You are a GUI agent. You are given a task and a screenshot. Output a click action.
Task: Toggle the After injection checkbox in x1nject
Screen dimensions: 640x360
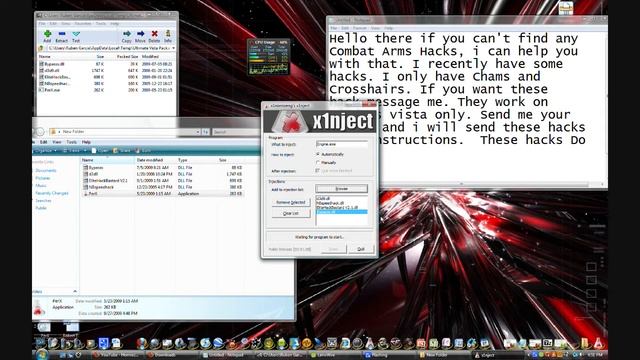[318, 171]
